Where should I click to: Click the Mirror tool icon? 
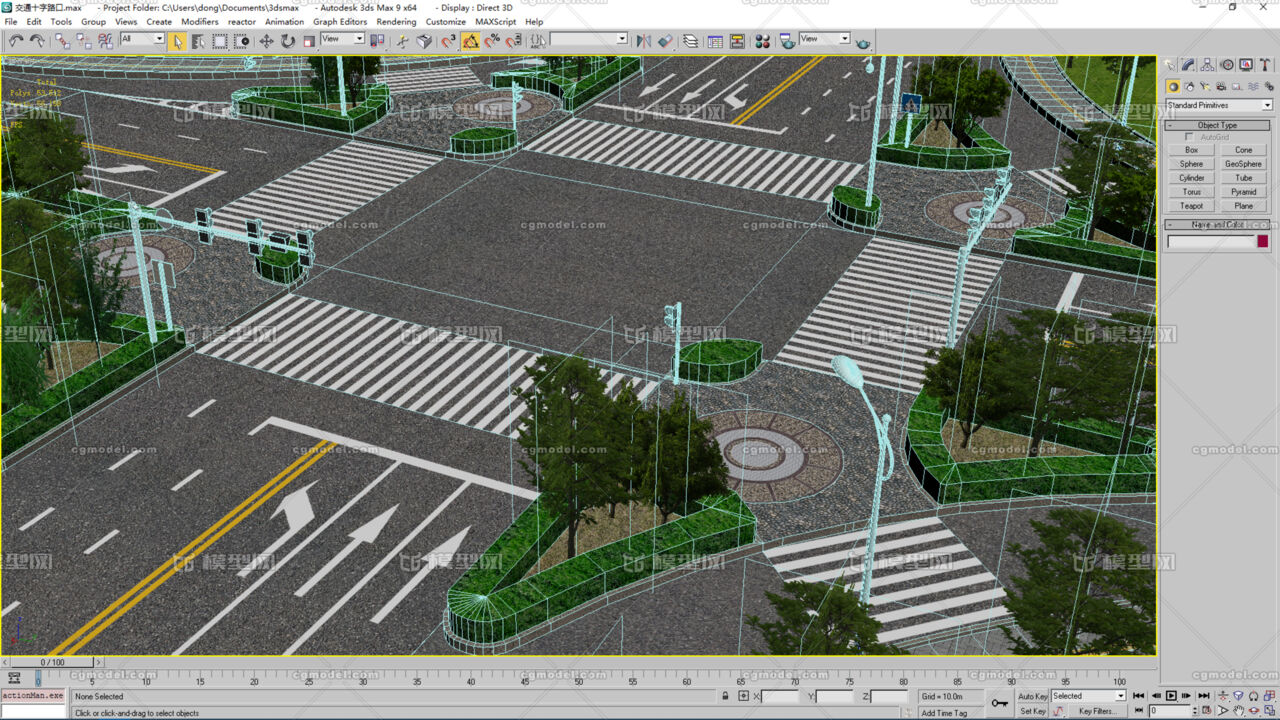point(645,41)
